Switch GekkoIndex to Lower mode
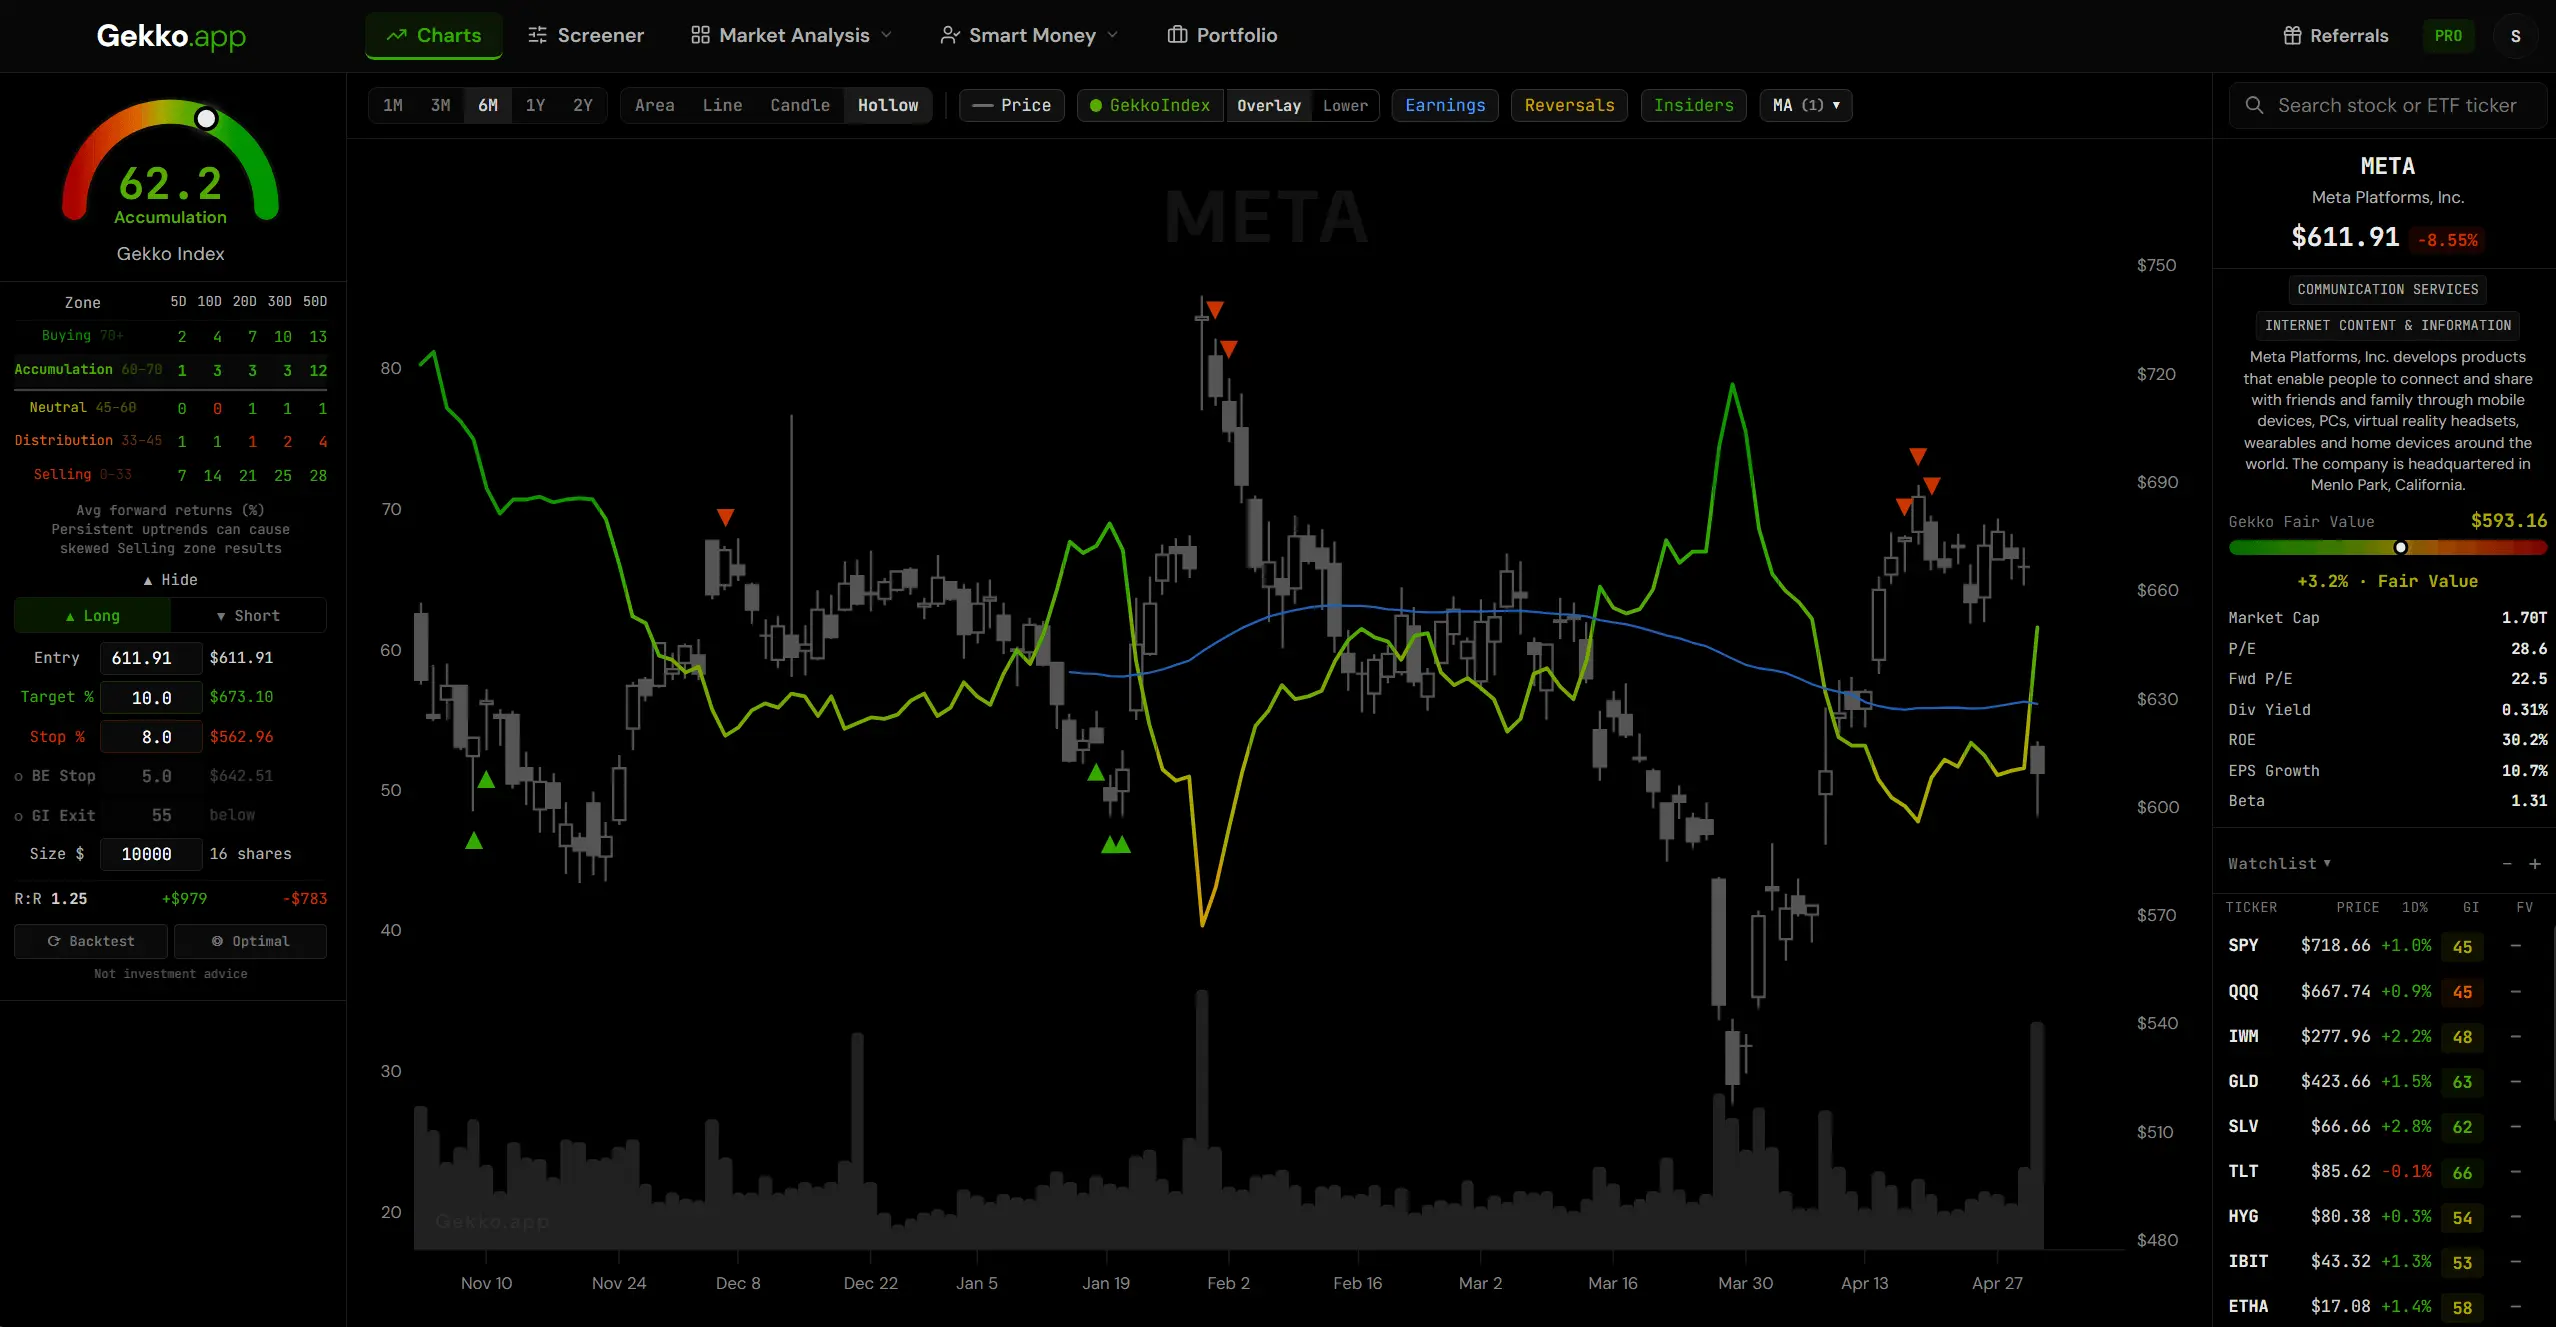Viewport: 2556px width, 1327px height. click(x=1345, y=105)
